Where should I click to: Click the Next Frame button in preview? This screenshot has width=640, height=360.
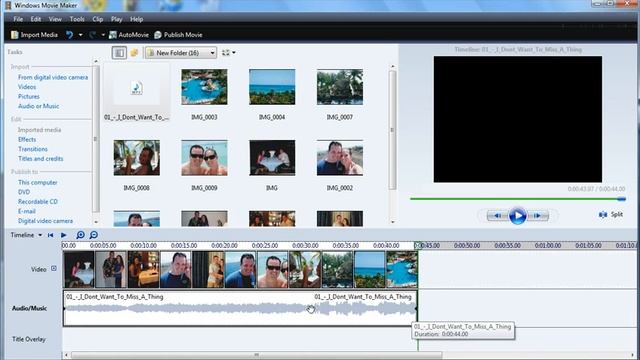tap(537, 216)
